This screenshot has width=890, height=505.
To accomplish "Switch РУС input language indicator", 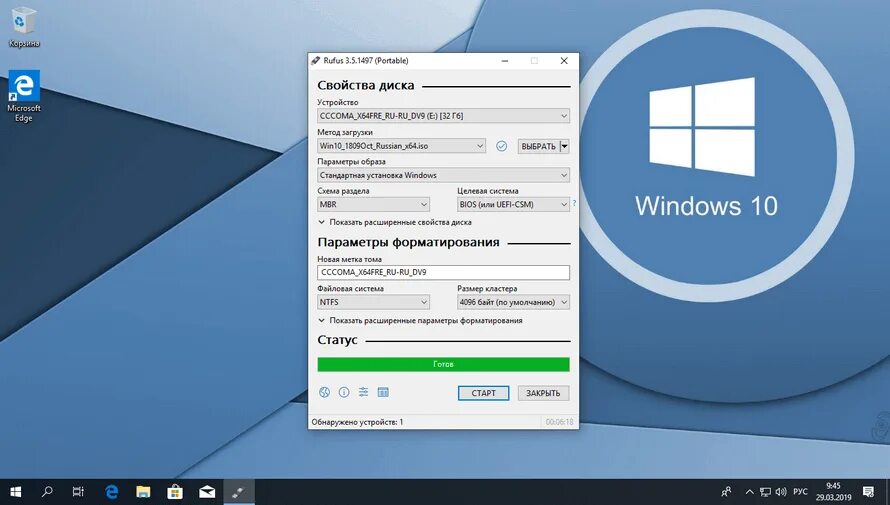I will click(800, 492).
